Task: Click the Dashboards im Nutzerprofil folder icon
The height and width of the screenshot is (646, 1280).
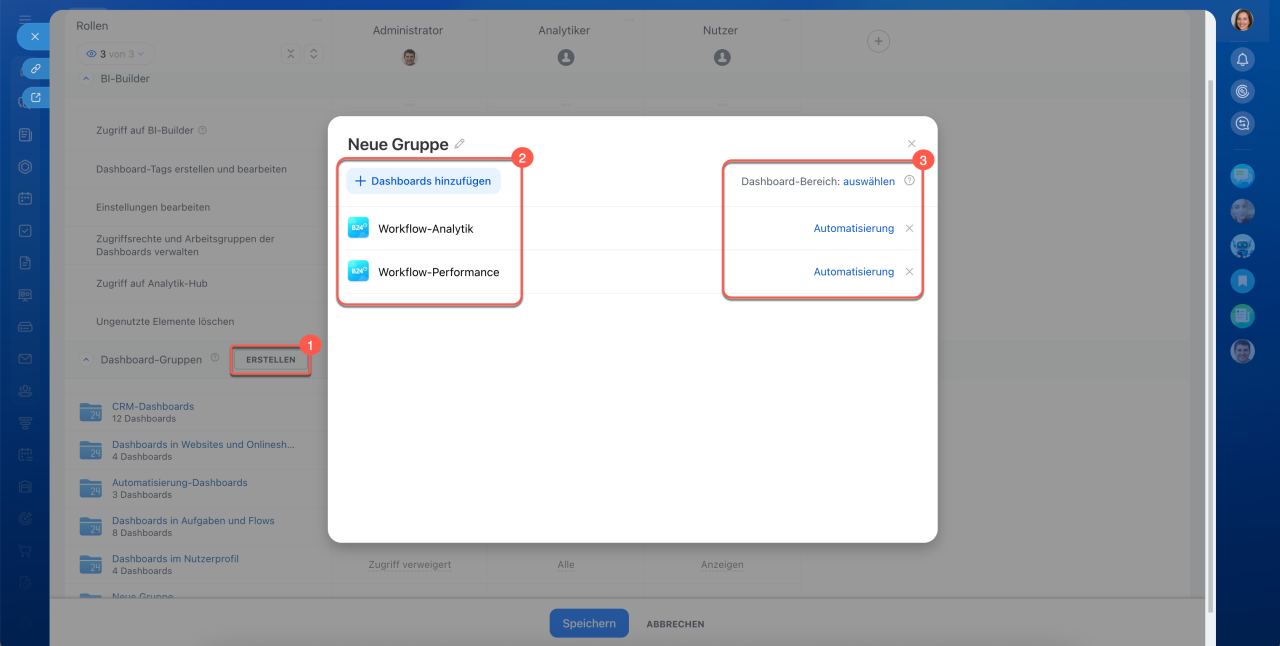Action: pyautogui.click(x=91, y=564)
